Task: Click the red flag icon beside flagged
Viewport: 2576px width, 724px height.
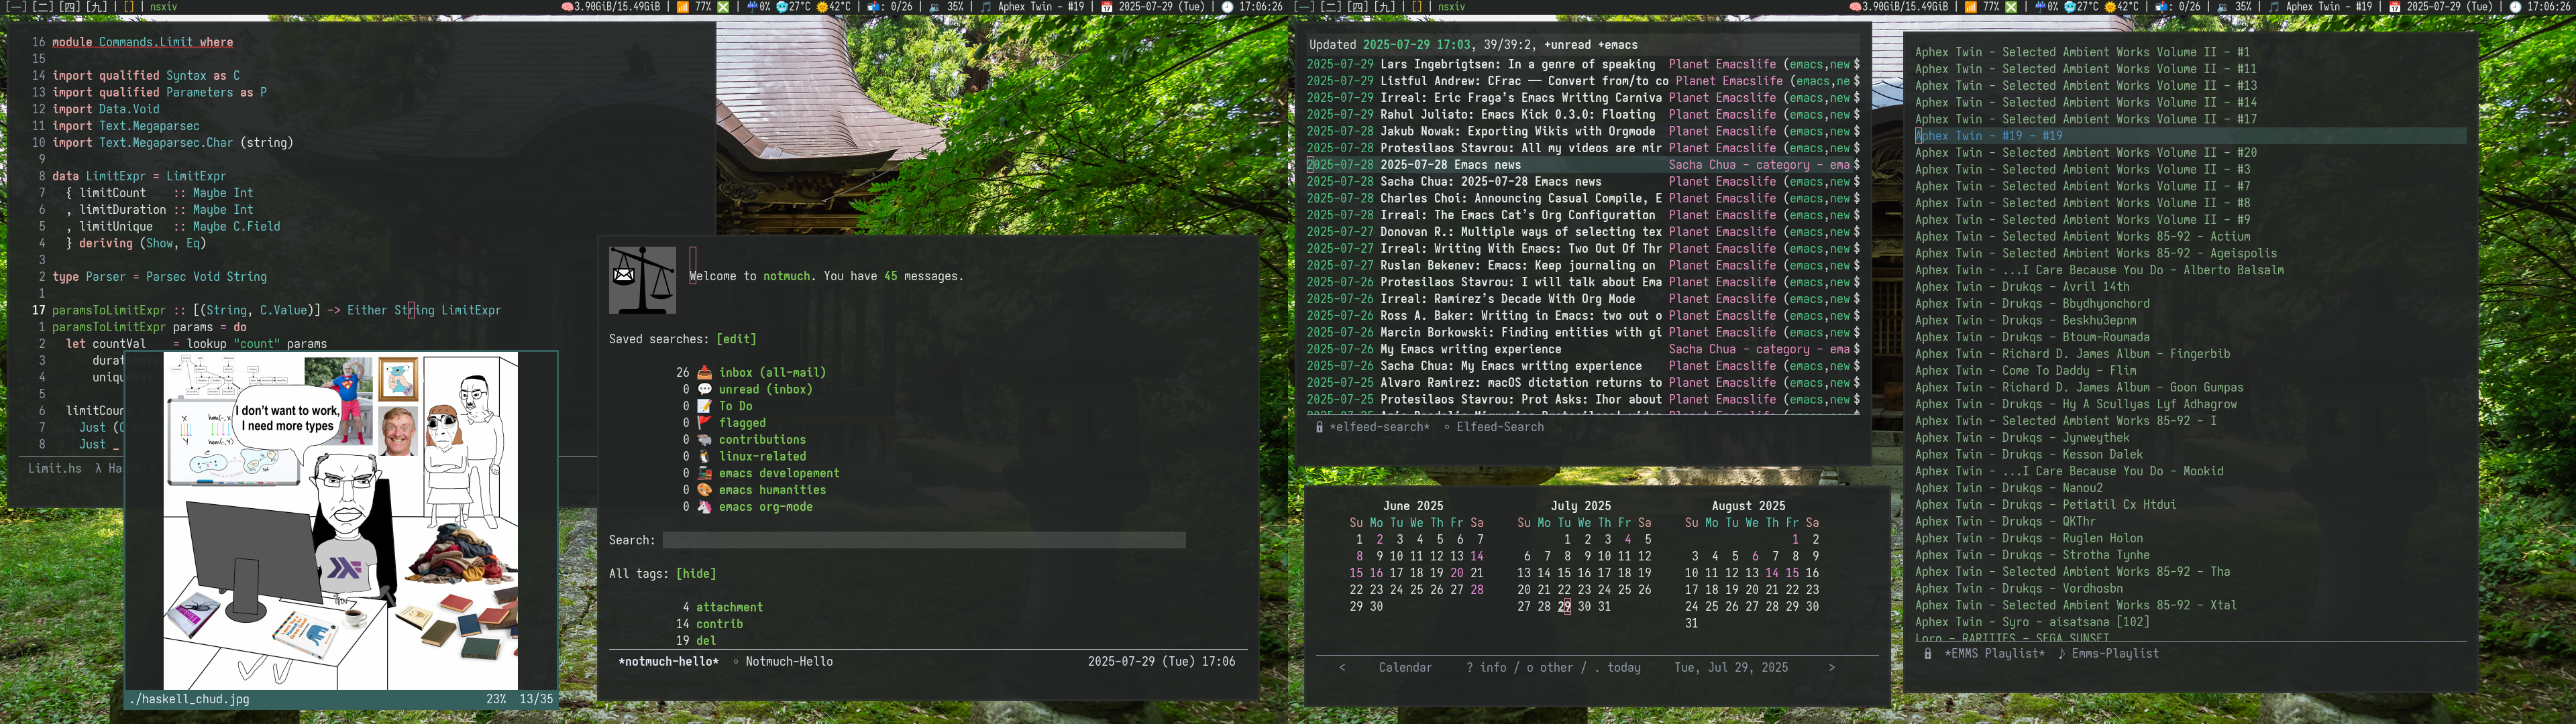Action: [704, 423]
